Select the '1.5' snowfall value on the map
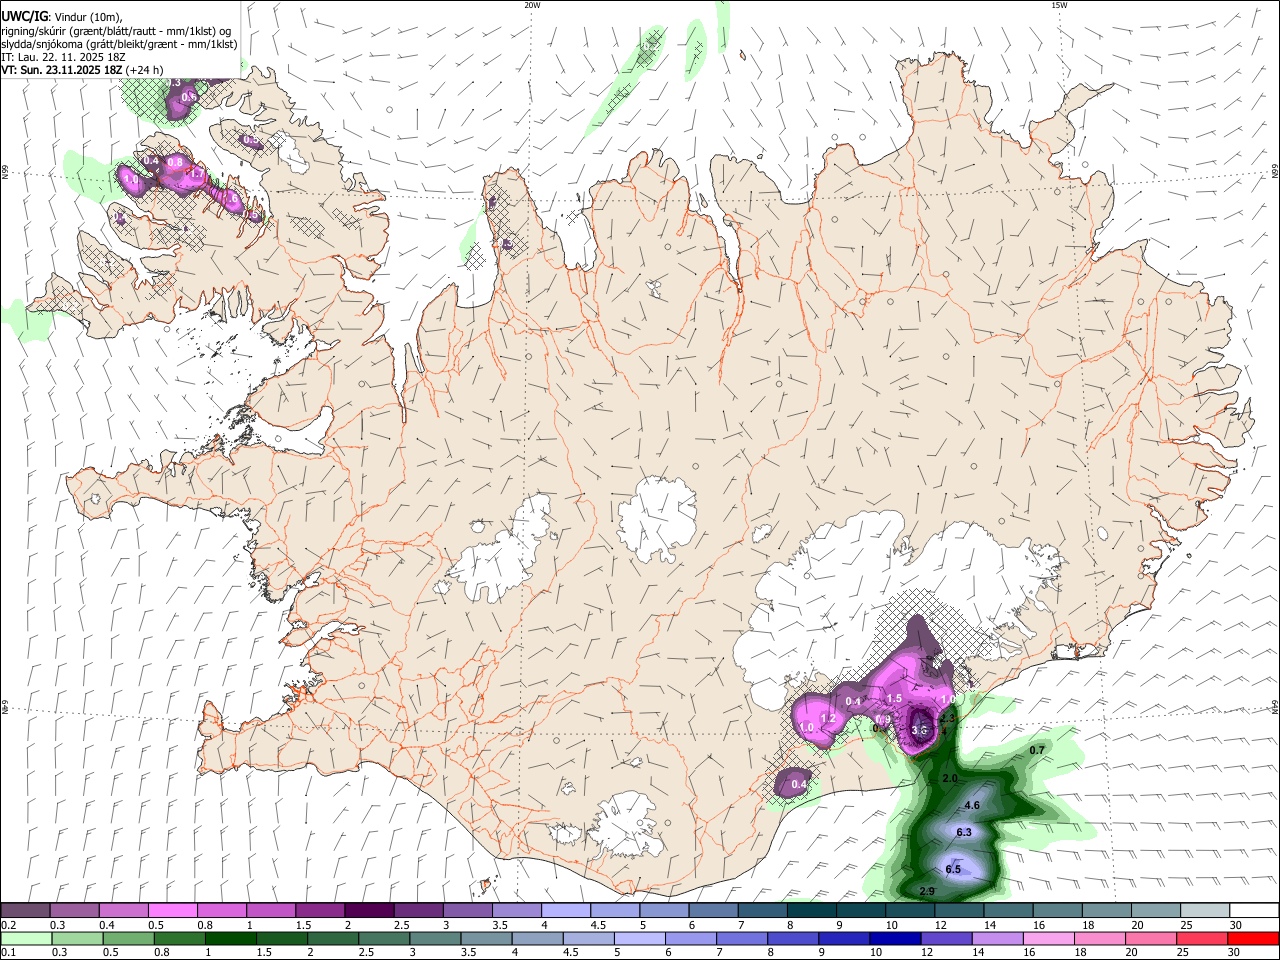The image size is (1280, 960). pyautogui.click(x=894, y=698)
